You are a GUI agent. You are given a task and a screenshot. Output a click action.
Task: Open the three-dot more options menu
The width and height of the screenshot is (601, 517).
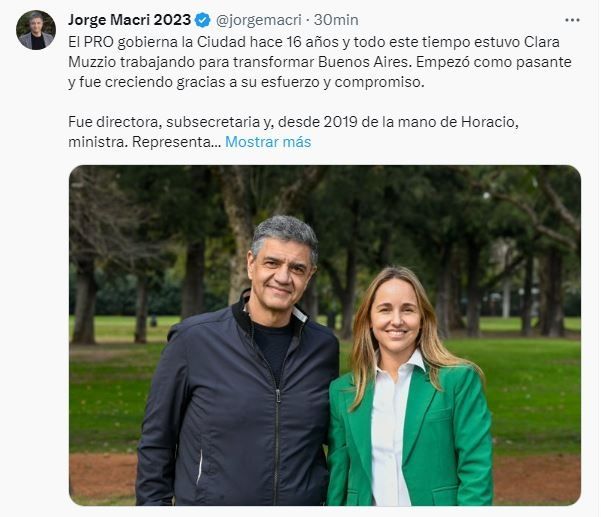click(572, 20)
